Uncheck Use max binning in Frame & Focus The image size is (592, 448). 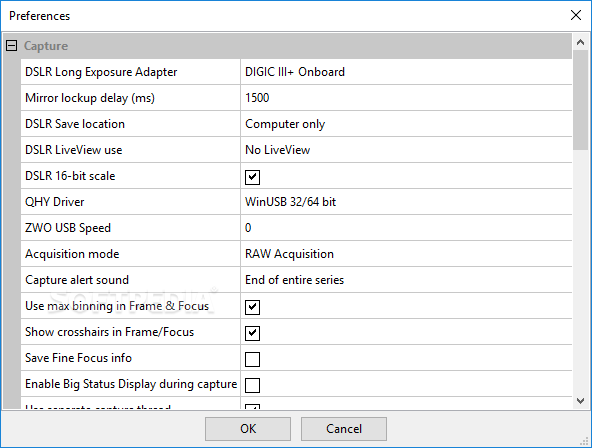(252, 307)
